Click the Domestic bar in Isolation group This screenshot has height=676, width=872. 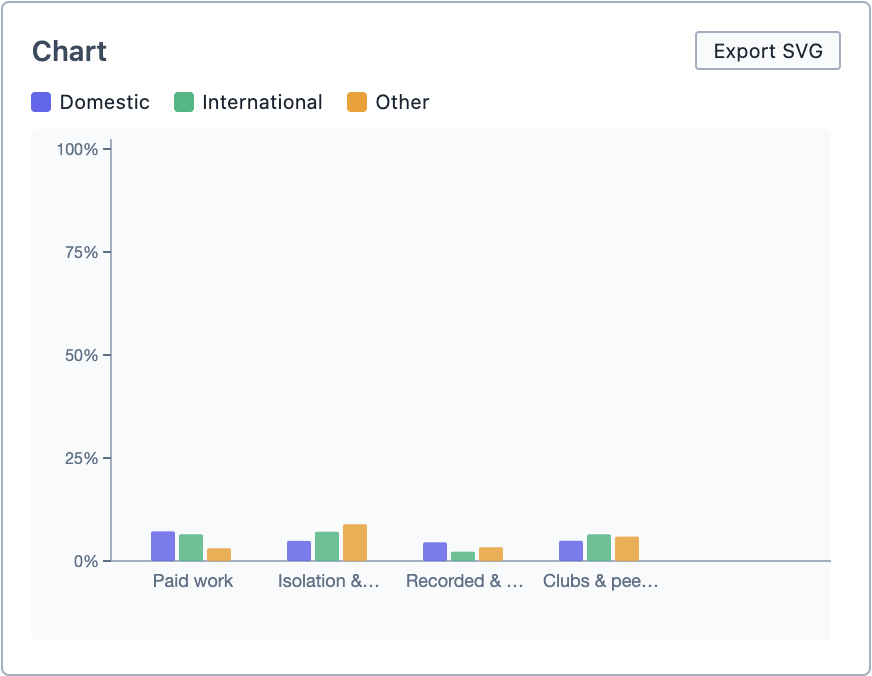point(299,551)
